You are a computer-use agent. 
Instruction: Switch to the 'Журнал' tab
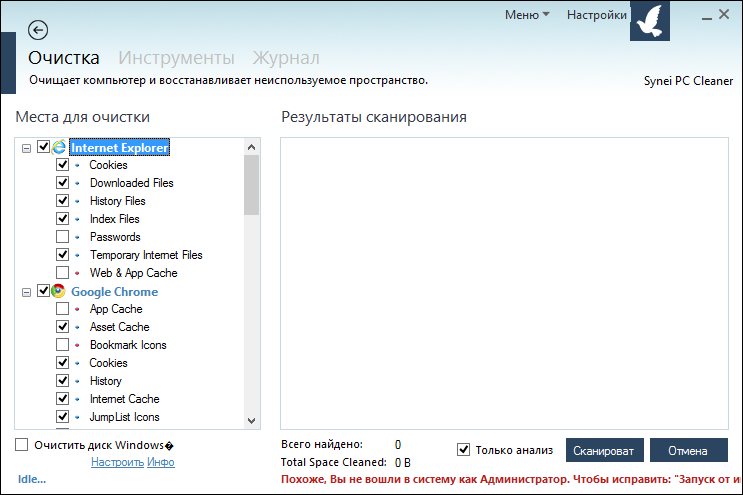point(286,58)
